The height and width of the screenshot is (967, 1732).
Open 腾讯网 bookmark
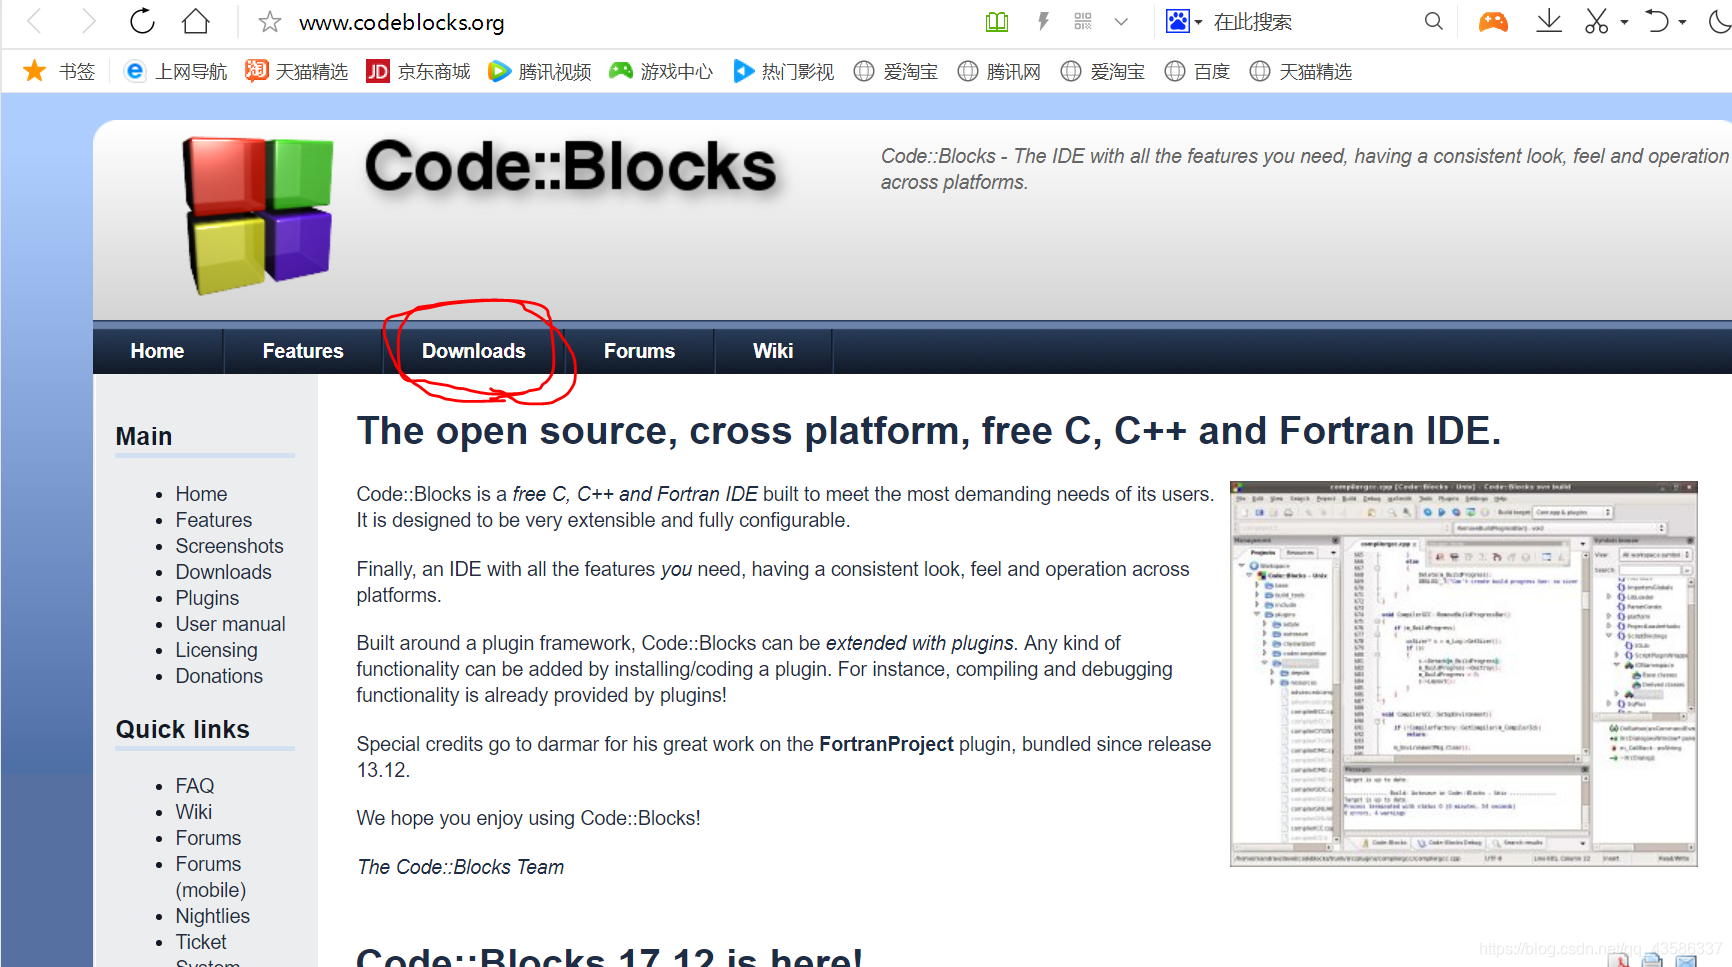999,71
